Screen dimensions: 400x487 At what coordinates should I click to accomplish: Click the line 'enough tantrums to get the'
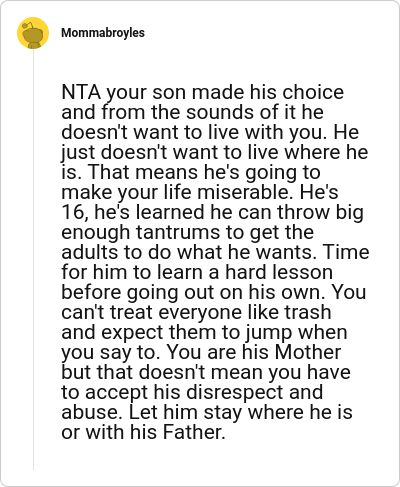(x=187, y=232)
